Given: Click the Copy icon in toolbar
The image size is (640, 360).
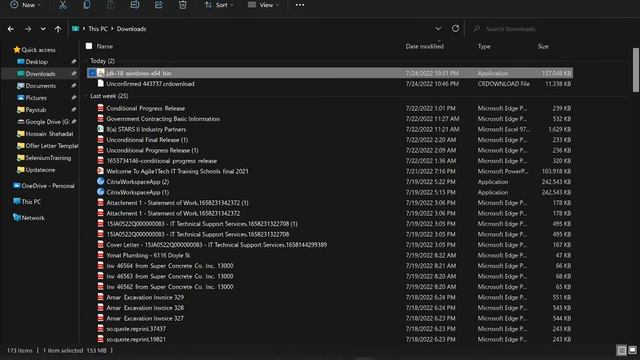Looking at the screenshot, I should 87,5.
